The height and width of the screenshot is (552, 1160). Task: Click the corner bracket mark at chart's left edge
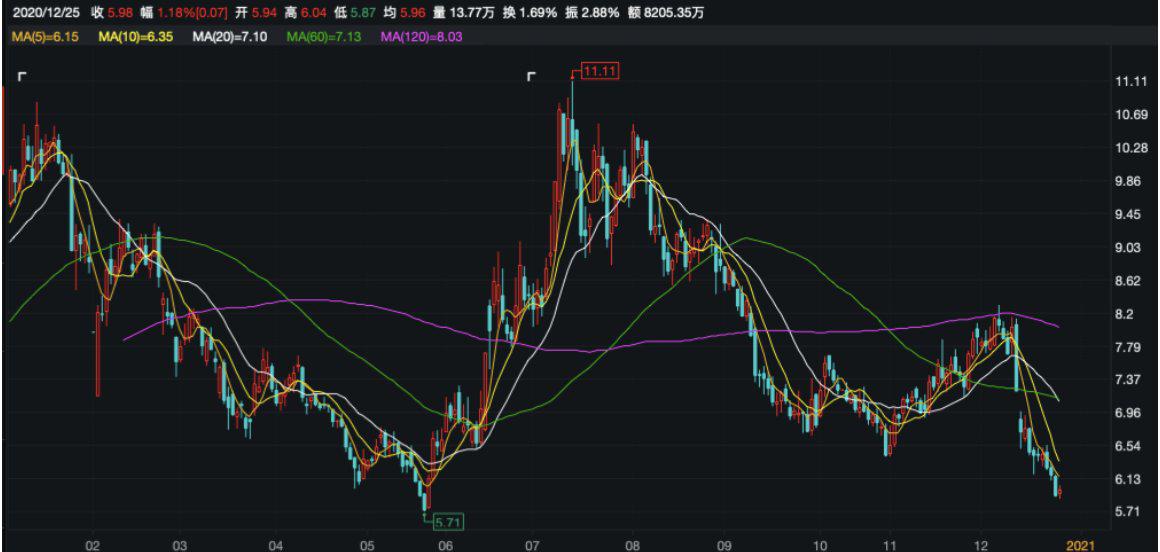pos(22,77)
